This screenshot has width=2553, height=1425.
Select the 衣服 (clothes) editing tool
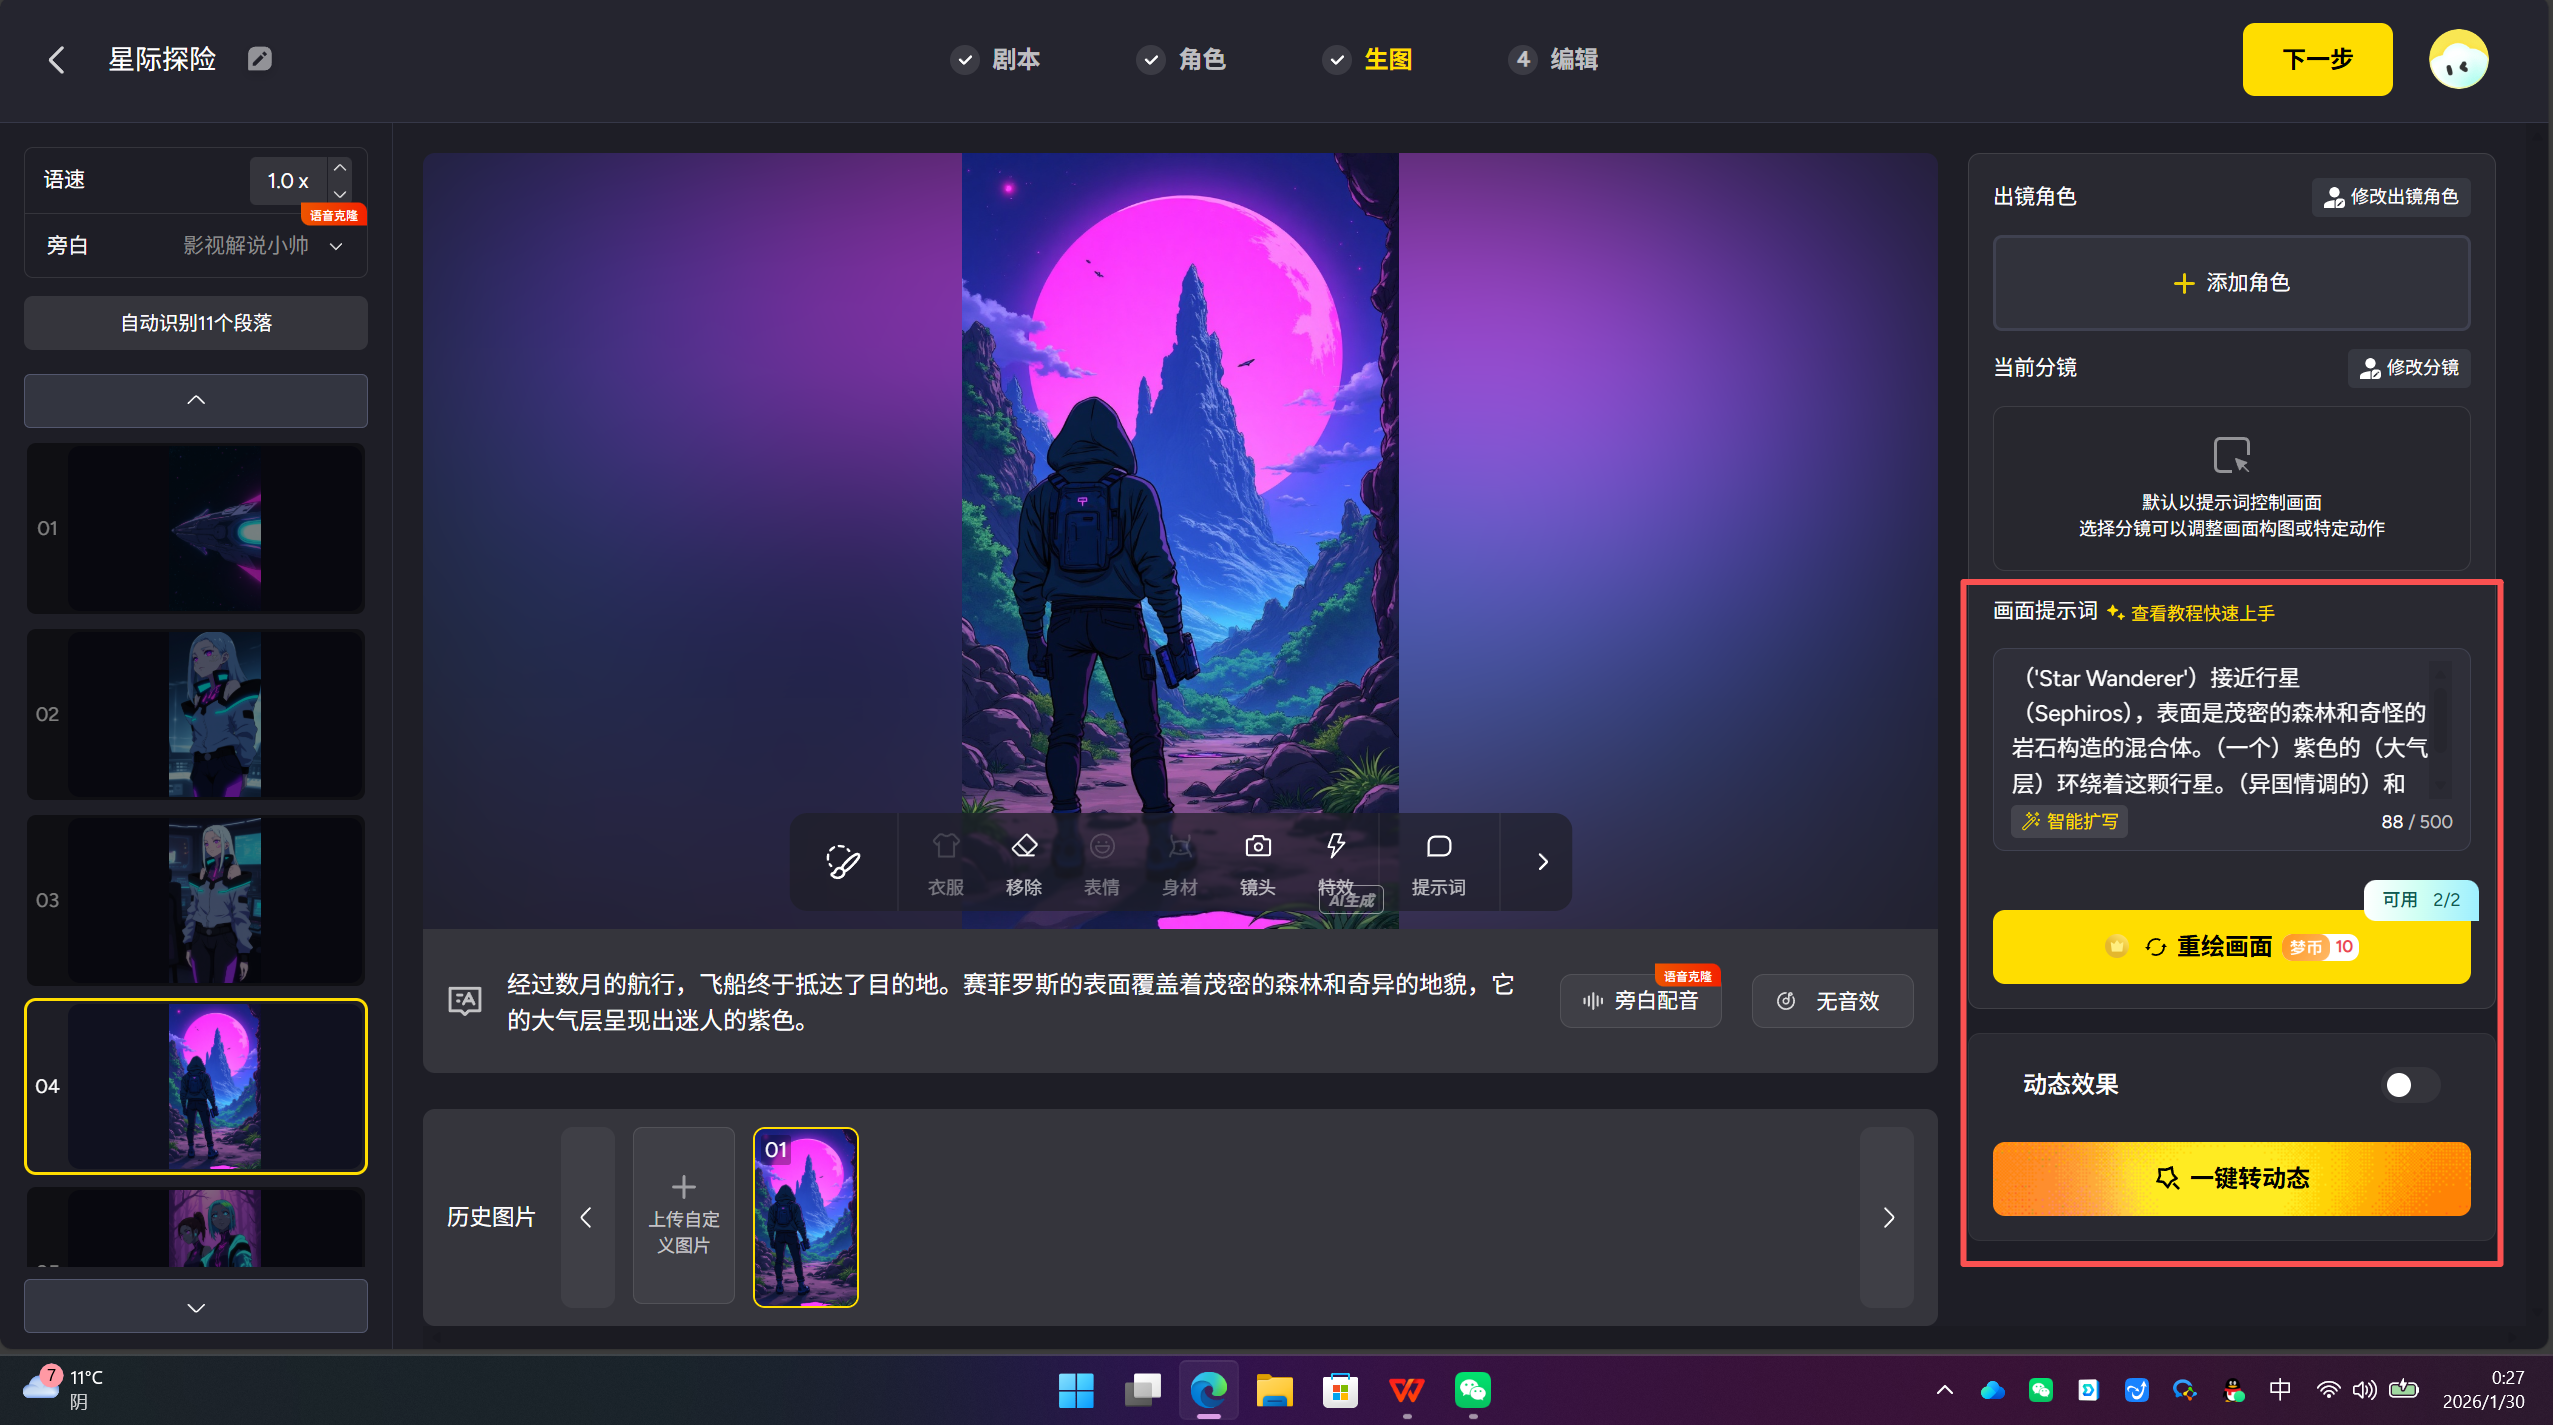pos(944,862)
